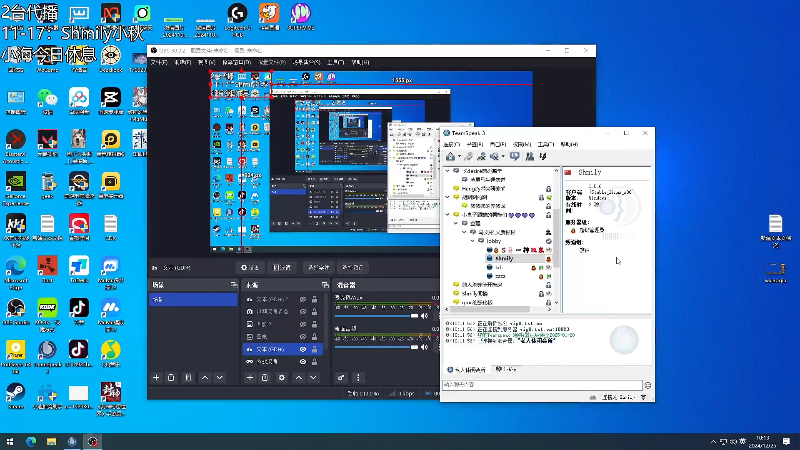
Task: Click the fourth button in OBS source toolbar
Action: coord(353,267)
